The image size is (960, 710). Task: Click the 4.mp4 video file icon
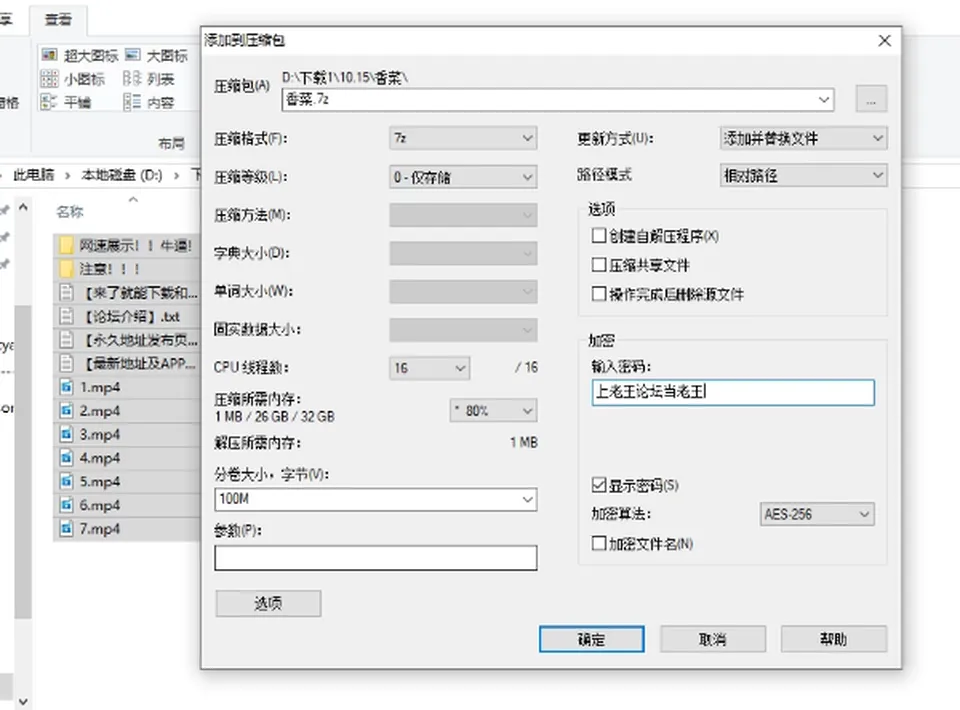(x=67, y=458)
